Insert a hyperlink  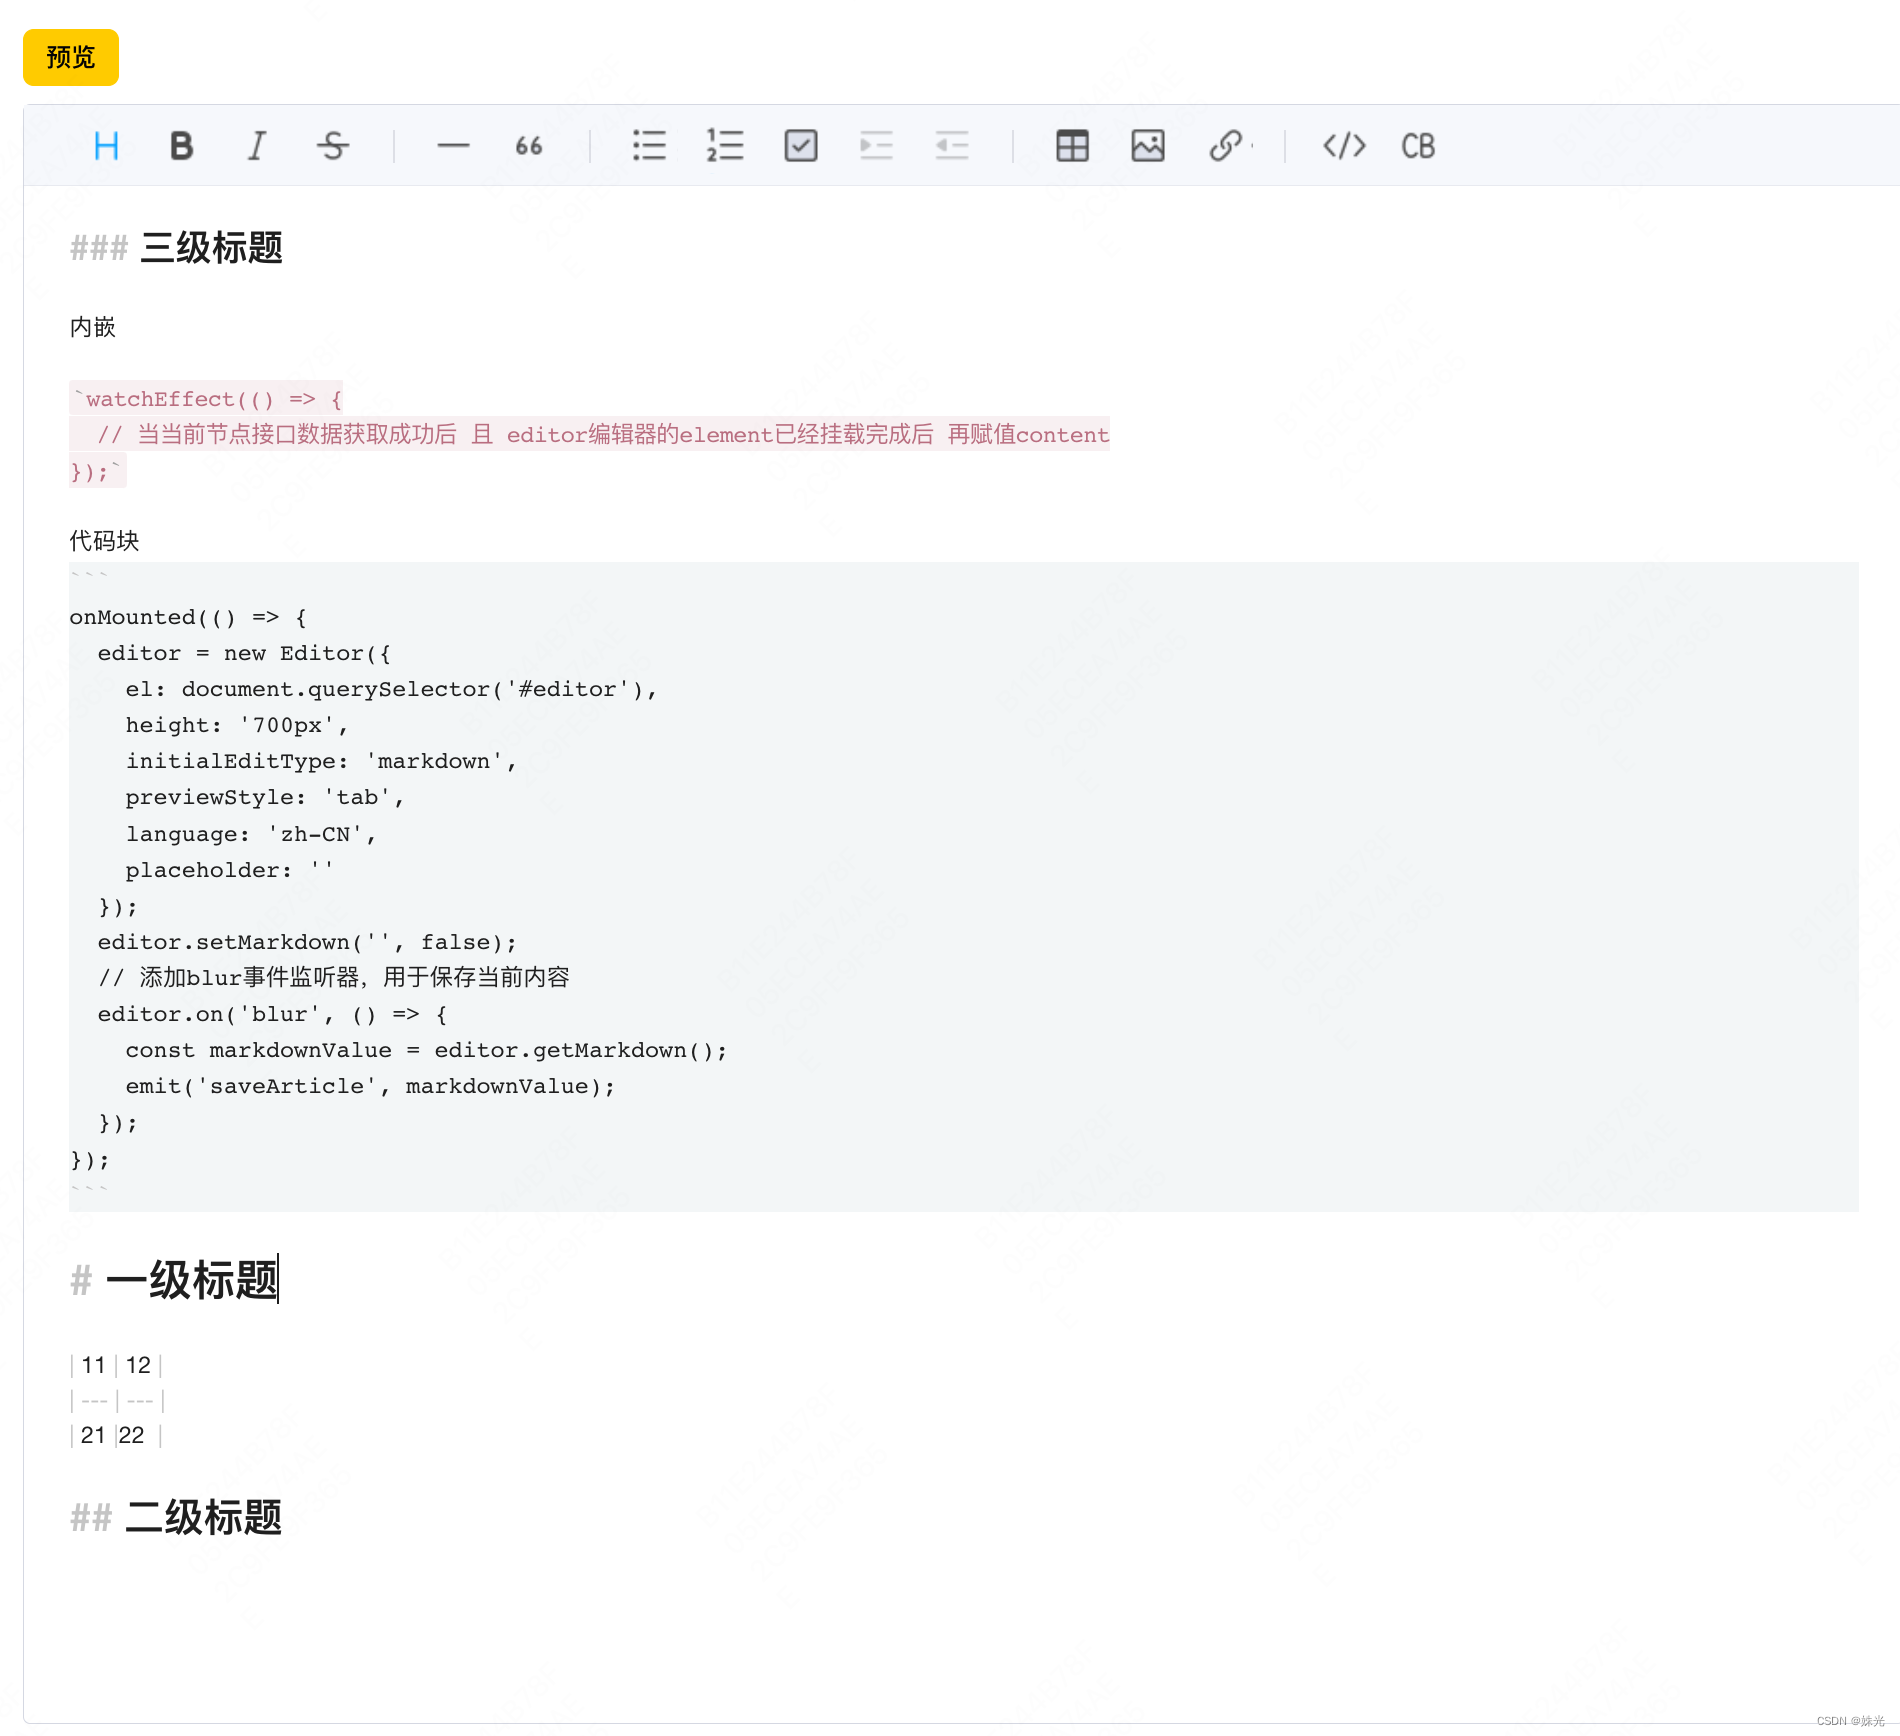pos(1226,146)
